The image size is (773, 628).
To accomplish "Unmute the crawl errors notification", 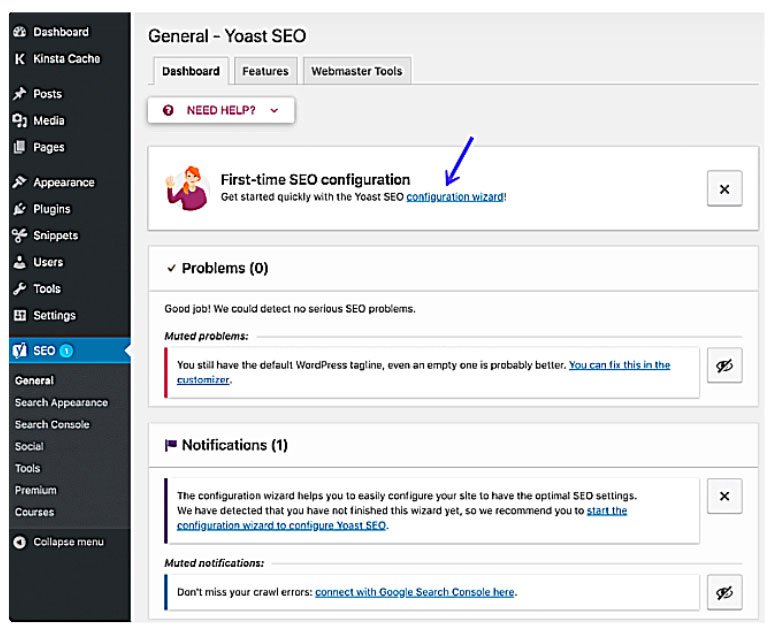I will click(x=724, y=593).
